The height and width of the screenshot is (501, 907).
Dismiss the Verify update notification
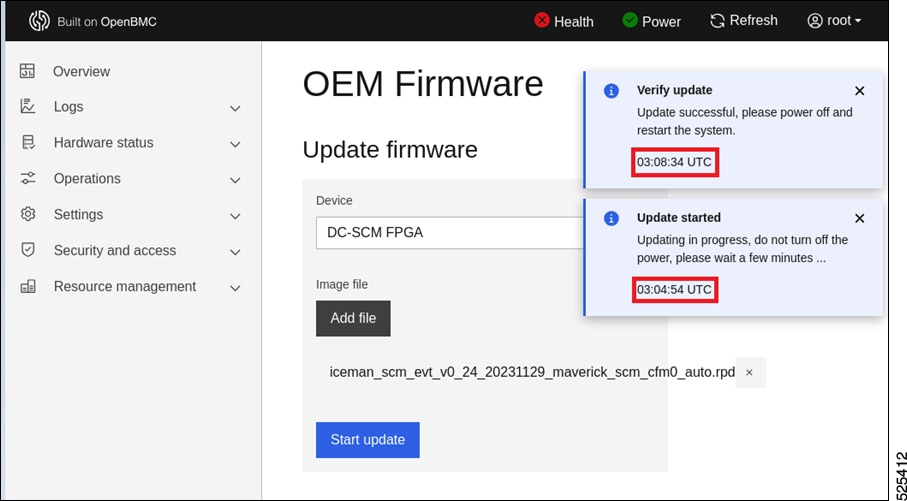pyautogui.click(x=859, y=91)
